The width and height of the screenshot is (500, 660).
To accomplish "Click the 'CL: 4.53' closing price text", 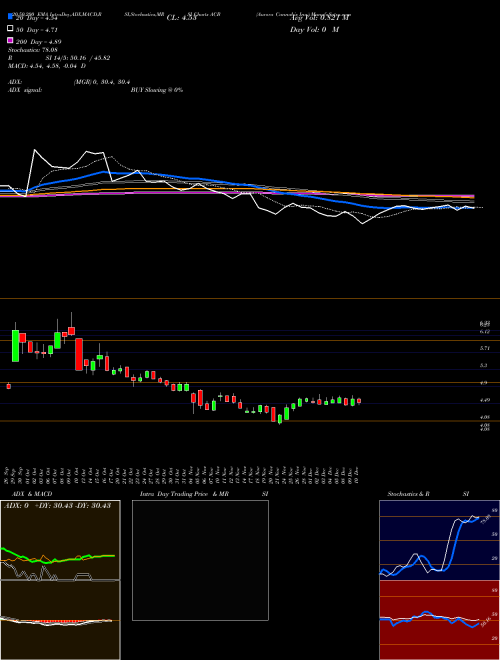I will click(x=181, y=18).
